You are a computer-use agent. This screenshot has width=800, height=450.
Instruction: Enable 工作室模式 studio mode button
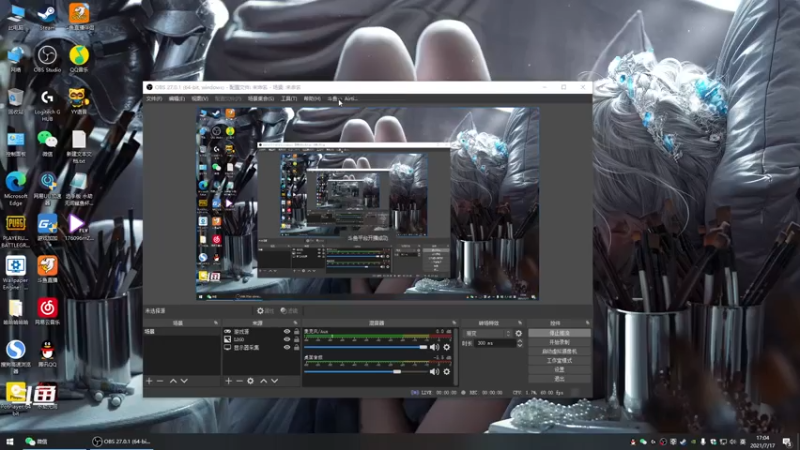[x=559, y=361]
